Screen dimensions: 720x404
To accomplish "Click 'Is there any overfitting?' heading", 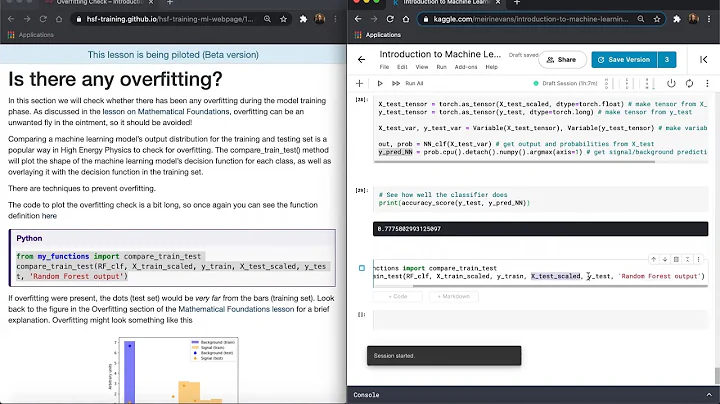I will click(115, 79).
